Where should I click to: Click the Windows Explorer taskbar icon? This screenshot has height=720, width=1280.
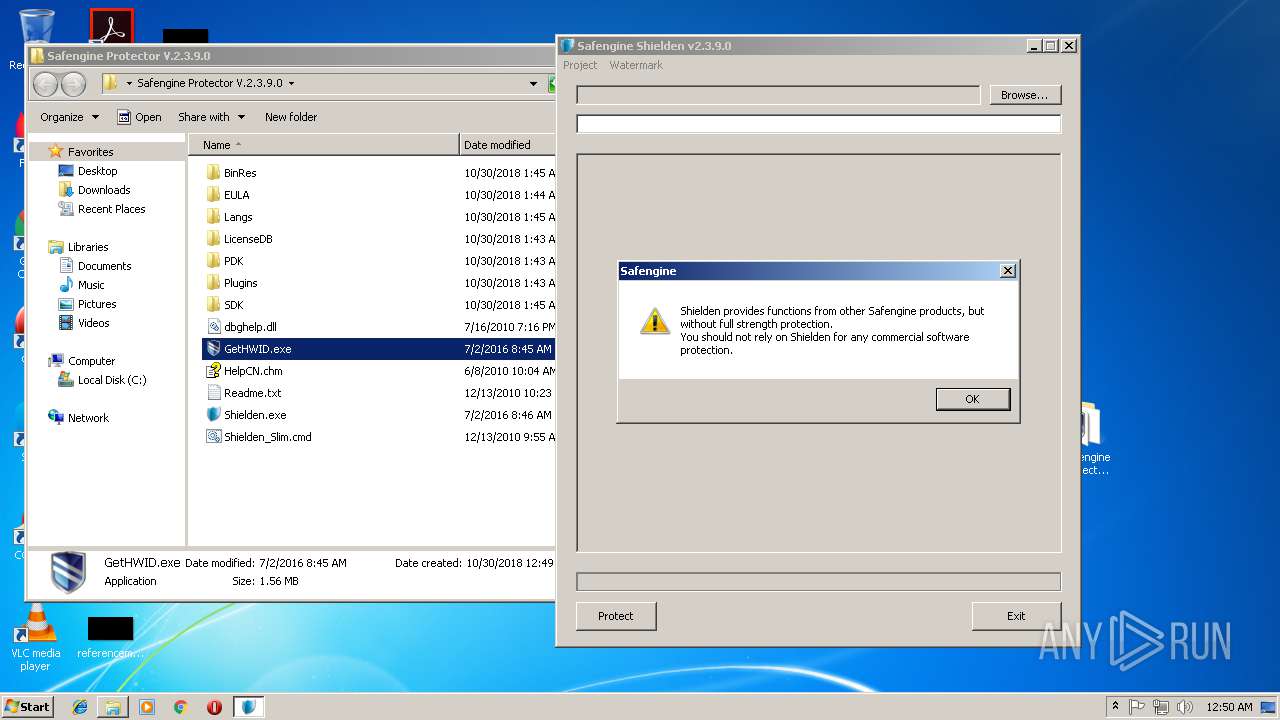coord(113,707)
